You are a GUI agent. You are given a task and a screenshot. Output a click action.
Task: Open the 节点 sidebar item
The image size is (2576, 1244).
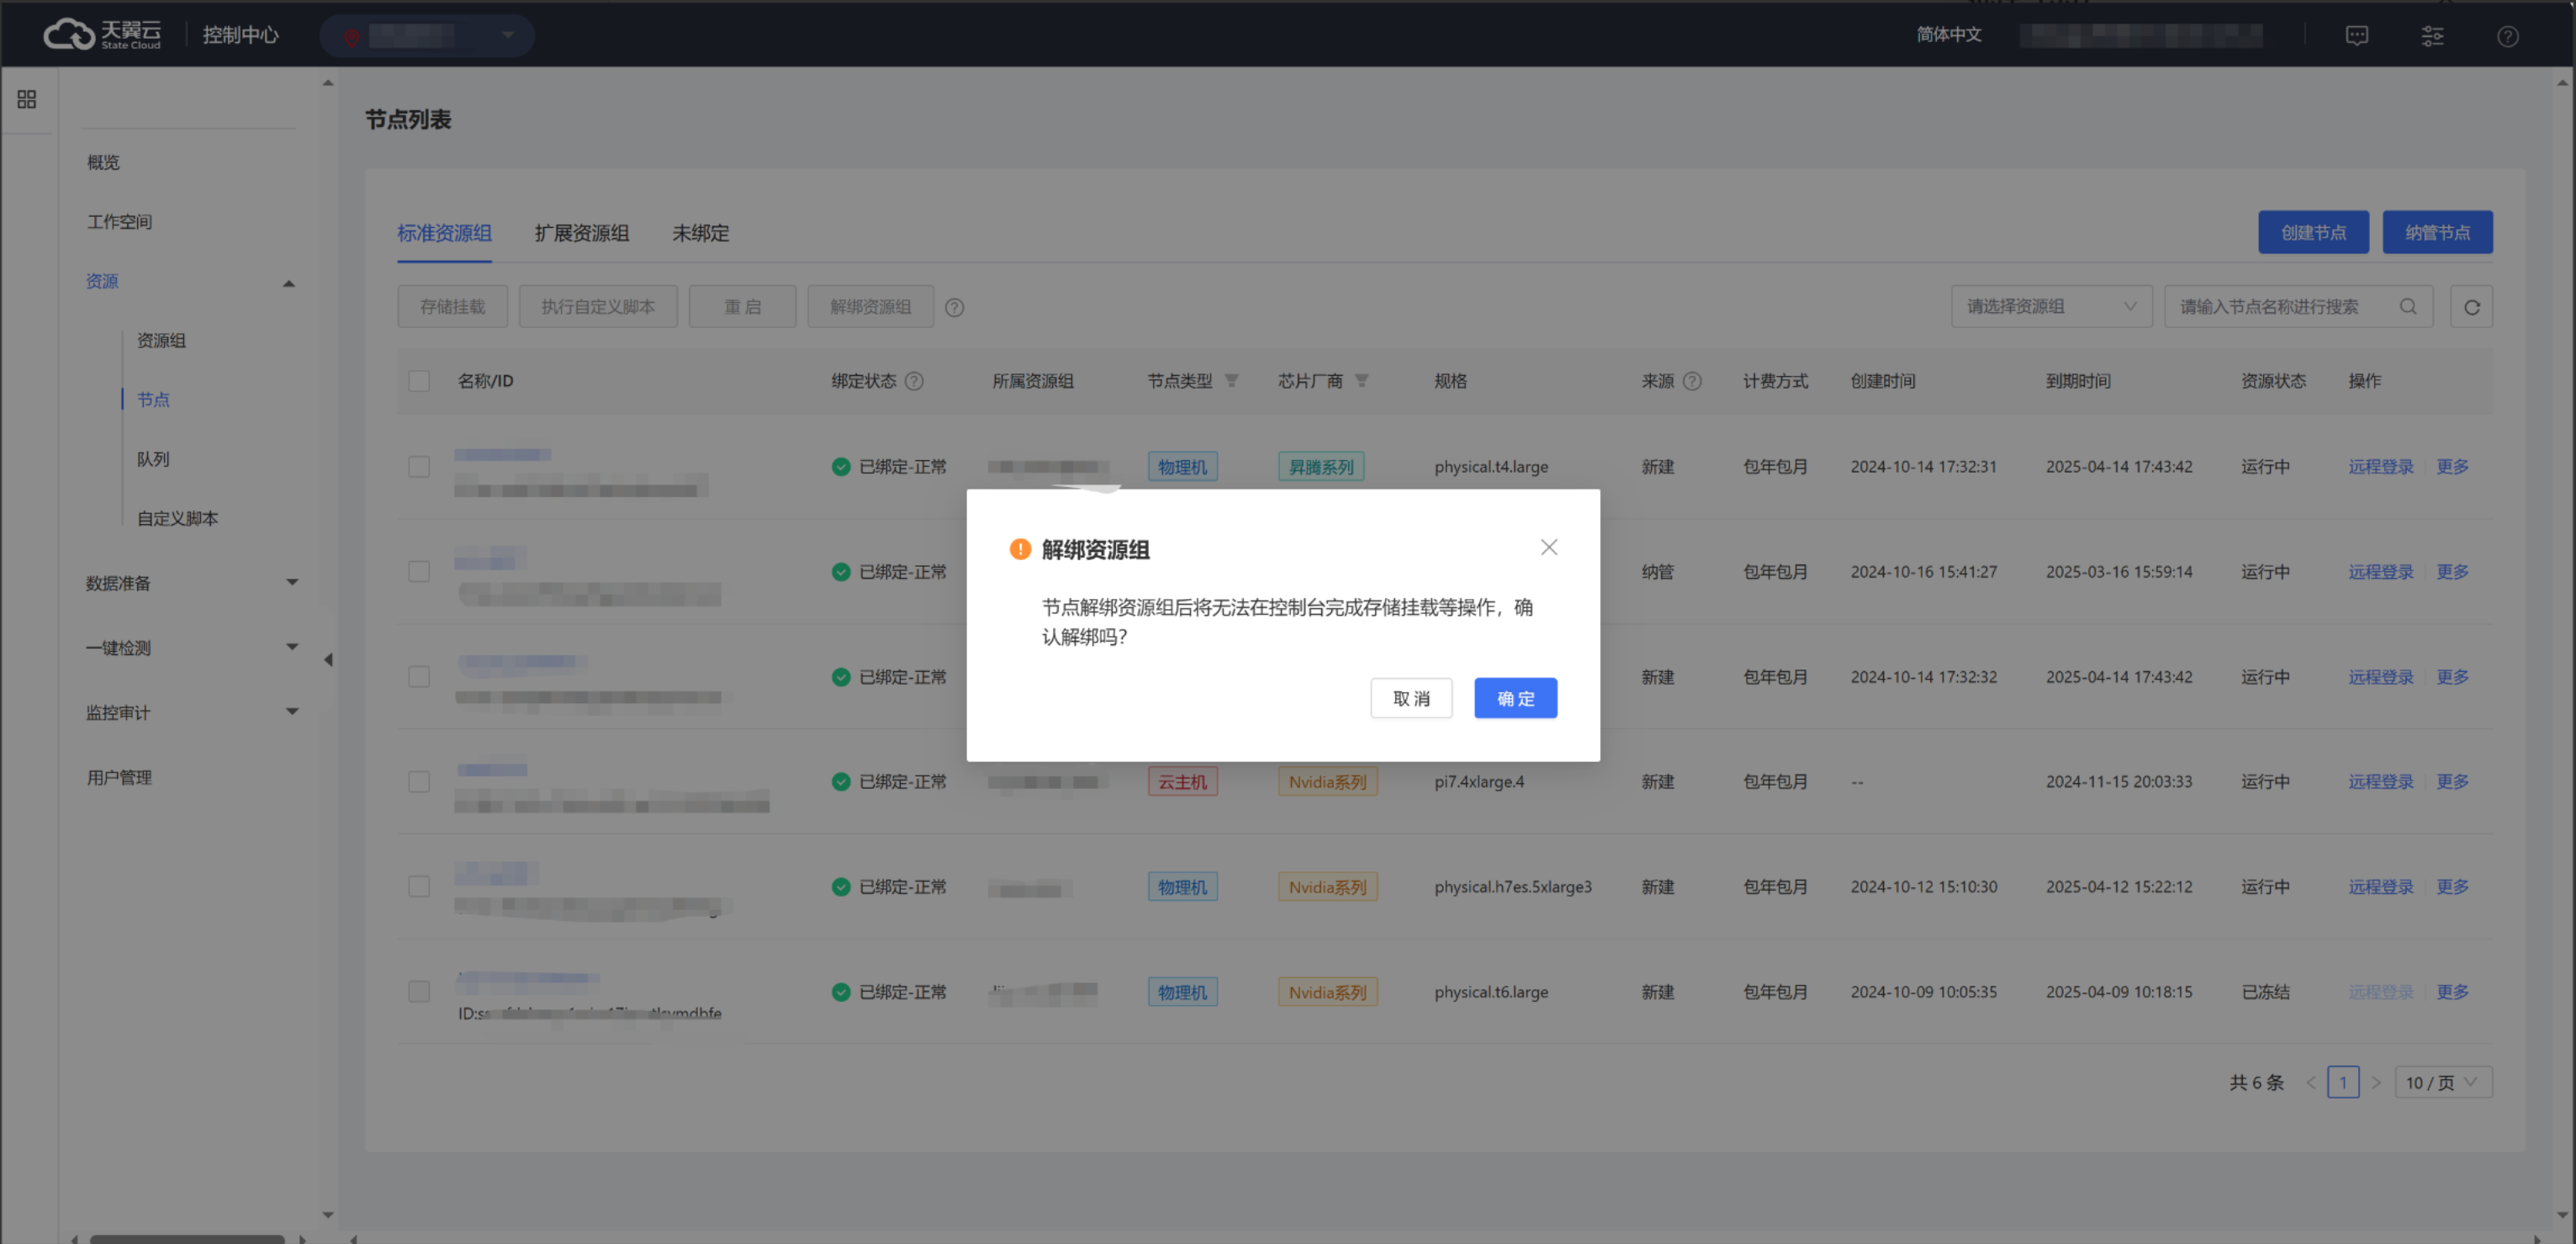153,400
